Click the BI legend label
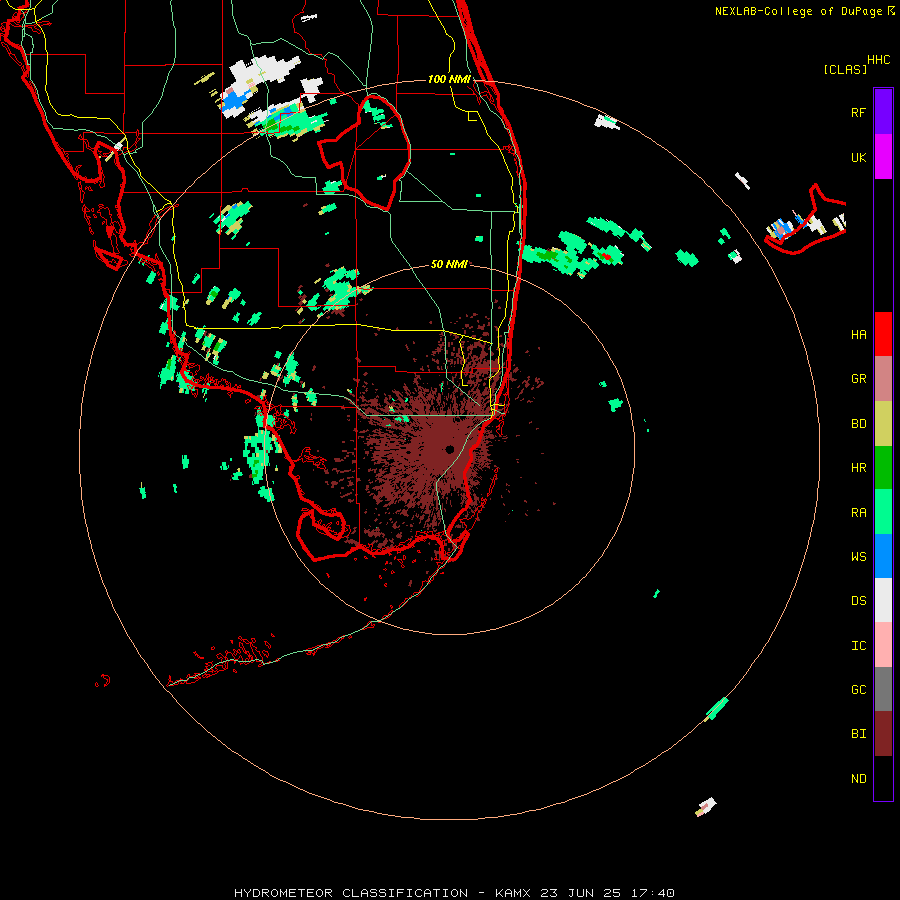The image size is (900, 900). pyautogui.click(x=858, y=734)
